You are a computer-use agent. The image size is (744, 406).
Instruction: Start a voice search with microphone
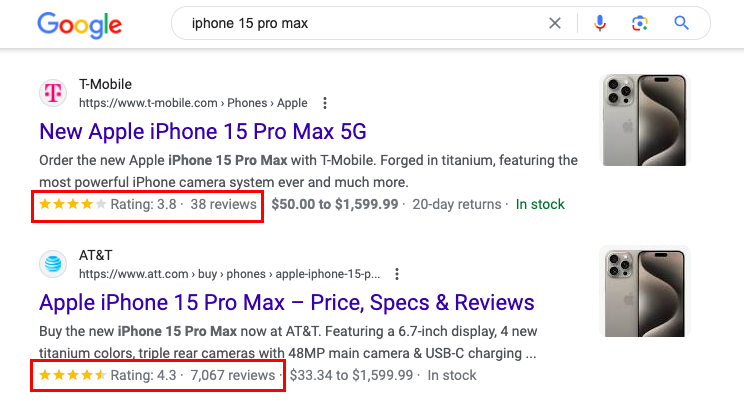pyautogui.click(x=600, y=23)
